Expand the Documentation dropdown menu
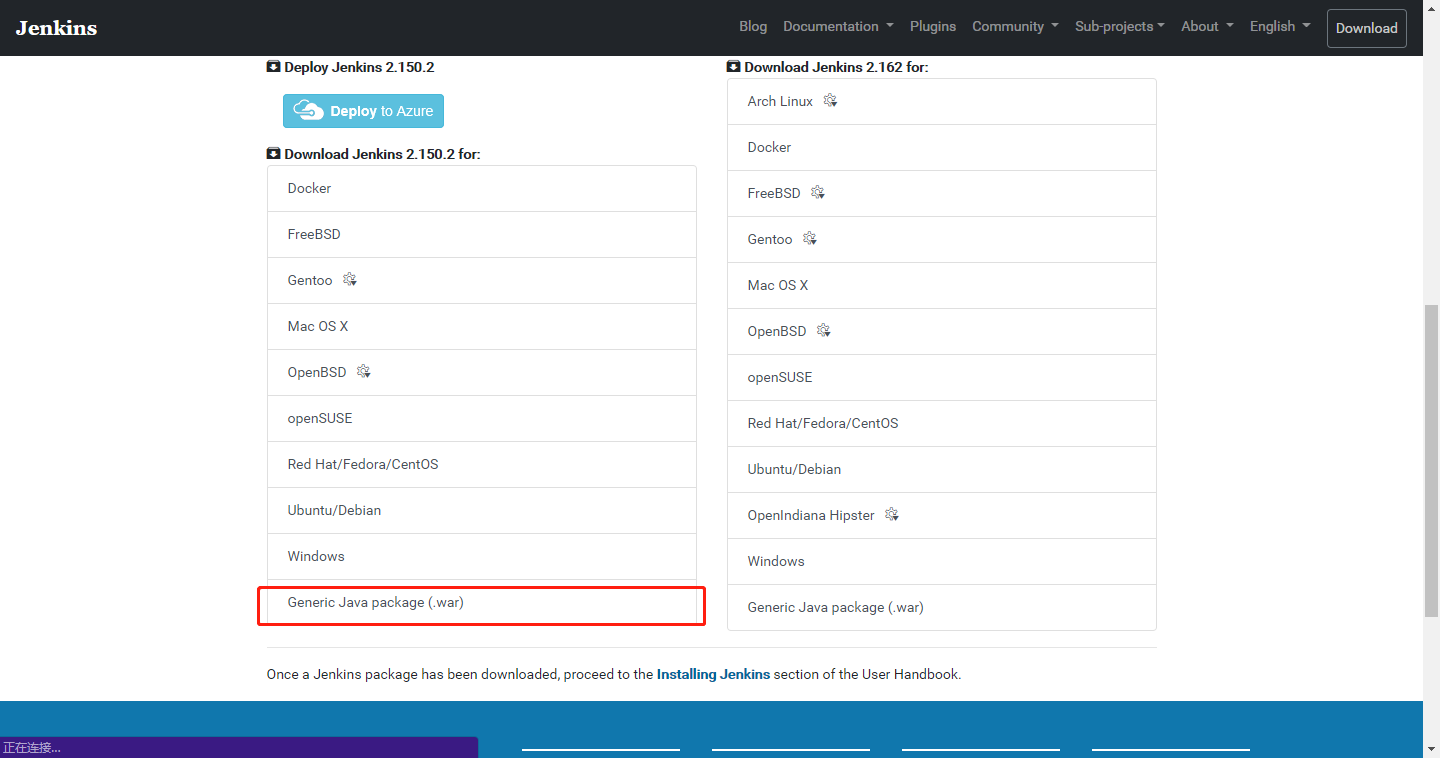 (838, 27)
